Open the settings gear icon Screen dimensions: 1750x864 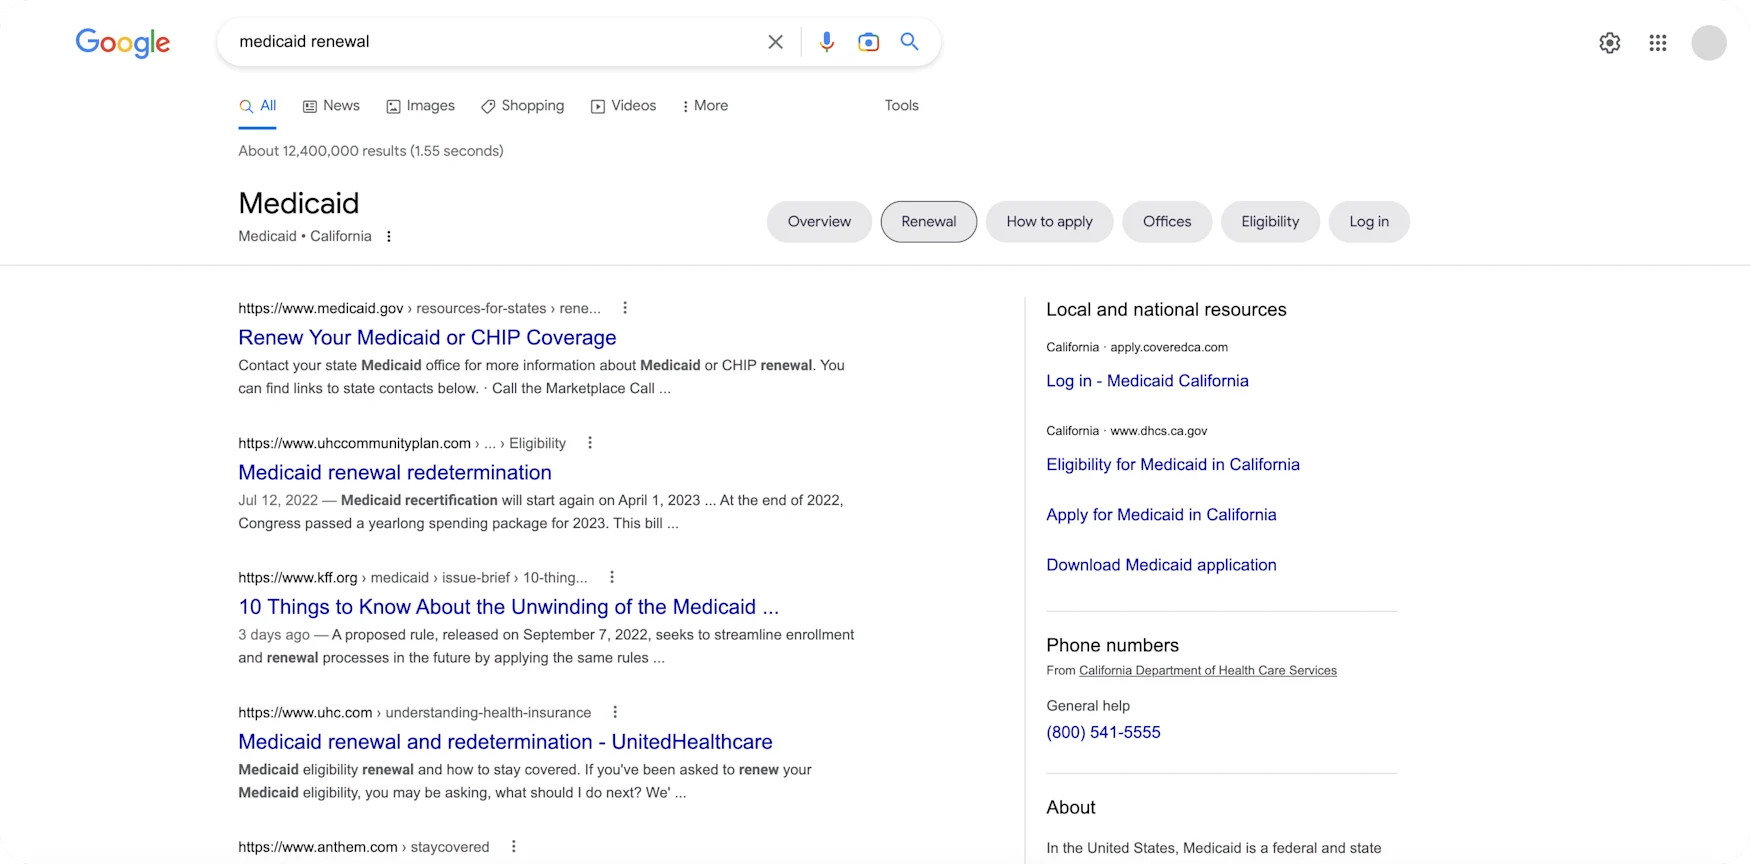tap(1609, 43)
